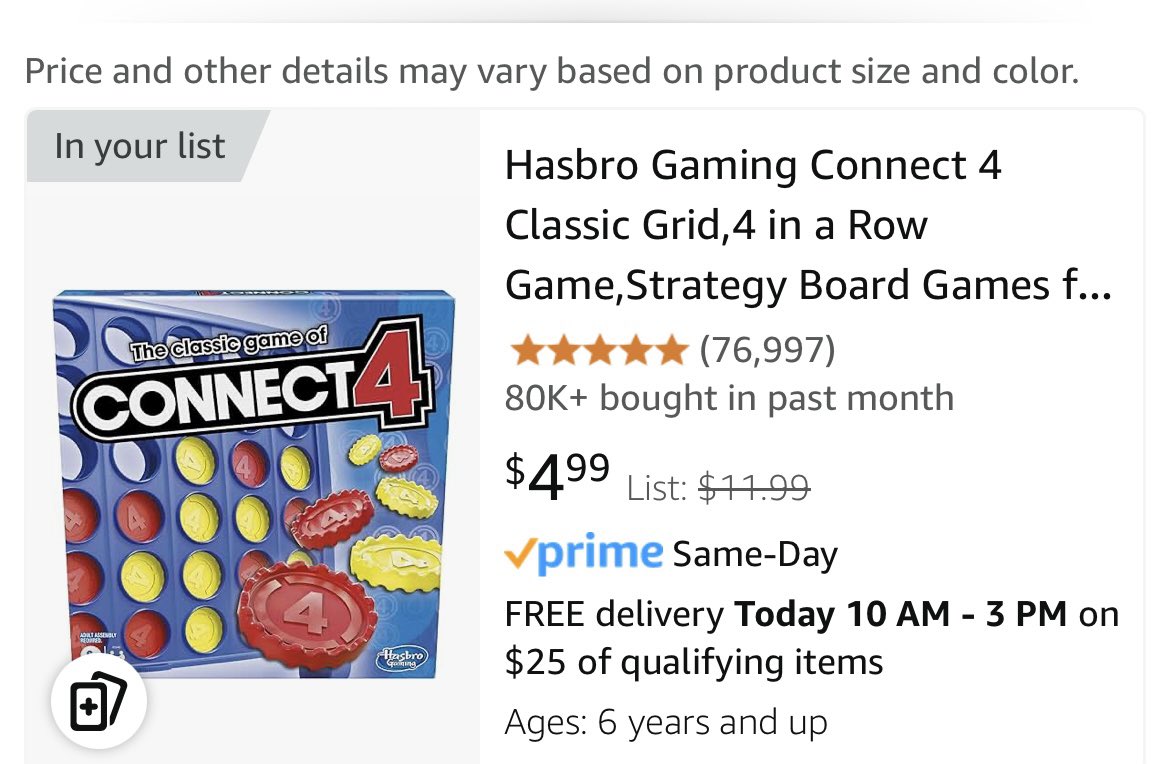Click the five-star rating icons
The height and width of the screenshot is (764, 1170).
point(598,350)
